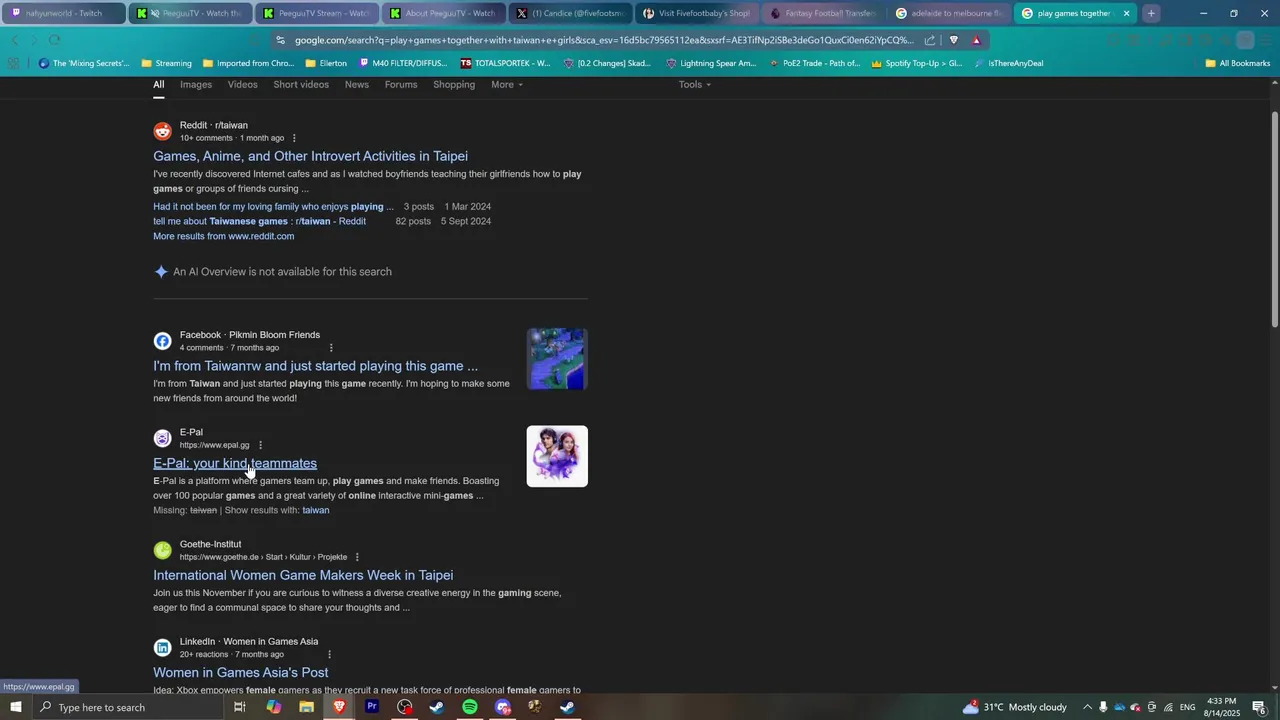Click the microphone tray icon

1103,707
